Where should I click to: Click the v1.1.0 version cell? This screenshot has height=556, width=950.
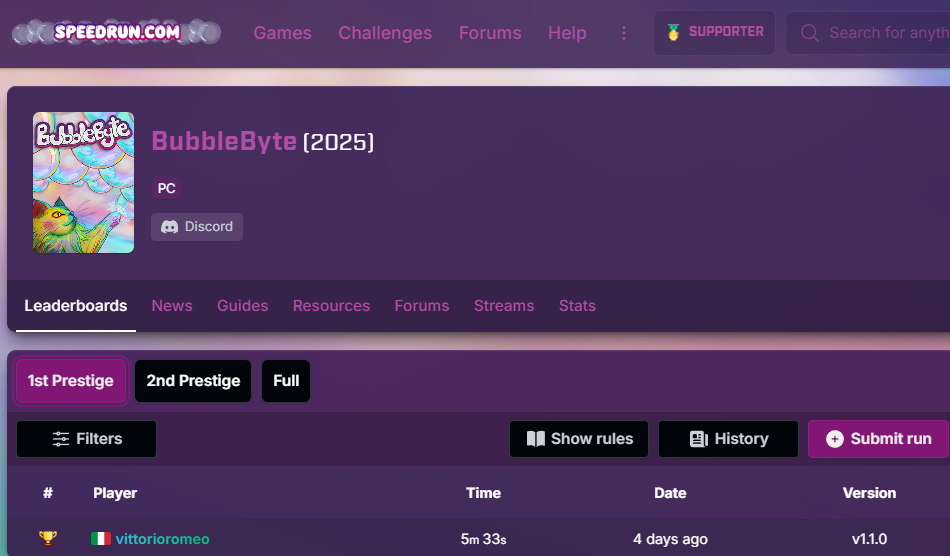click(x=869, y=539)
